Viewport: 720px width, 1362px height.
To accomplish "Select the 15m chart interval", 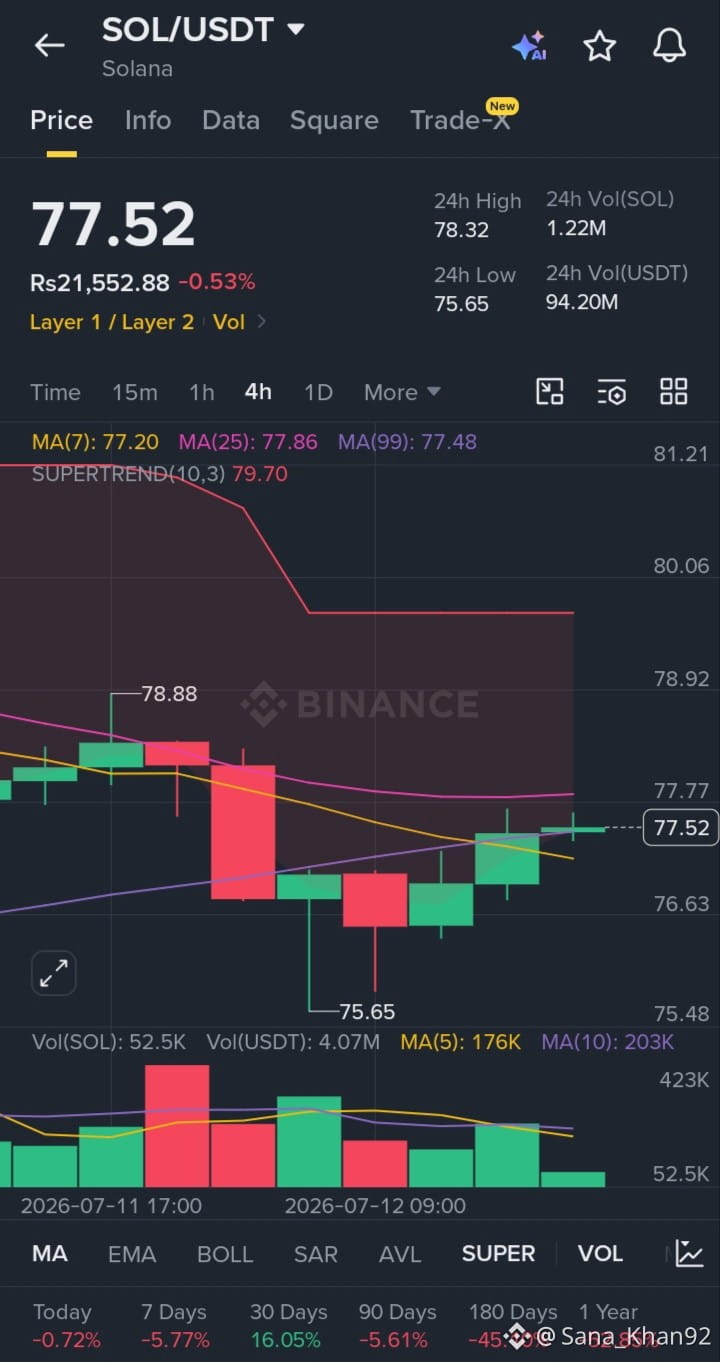I will [135, 392].
